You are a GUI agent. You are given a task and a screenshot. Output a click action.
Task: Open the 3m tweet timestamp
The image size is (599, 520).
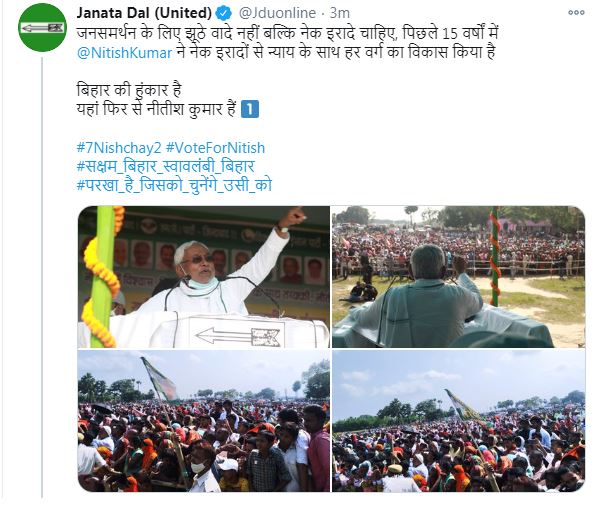point(339,13)
